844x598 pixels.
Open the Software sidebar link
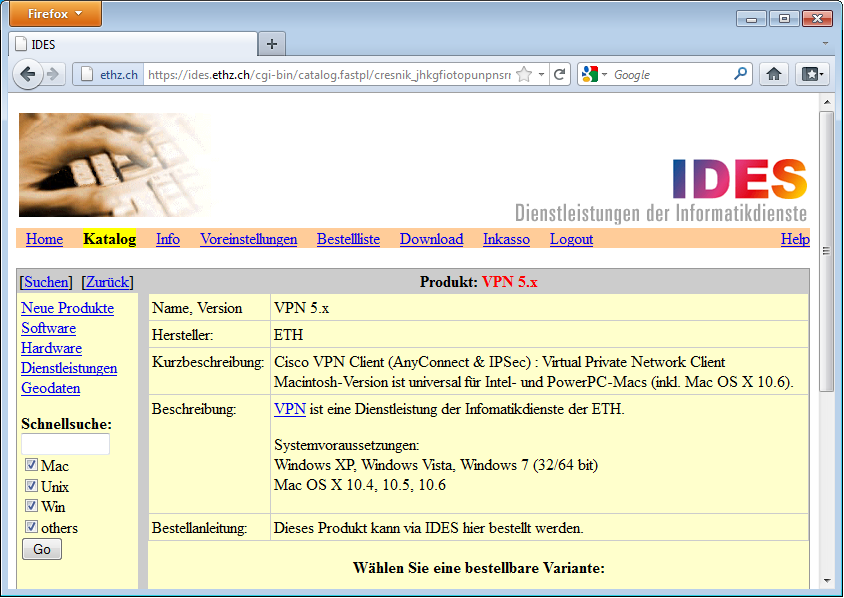click(48, 328)
